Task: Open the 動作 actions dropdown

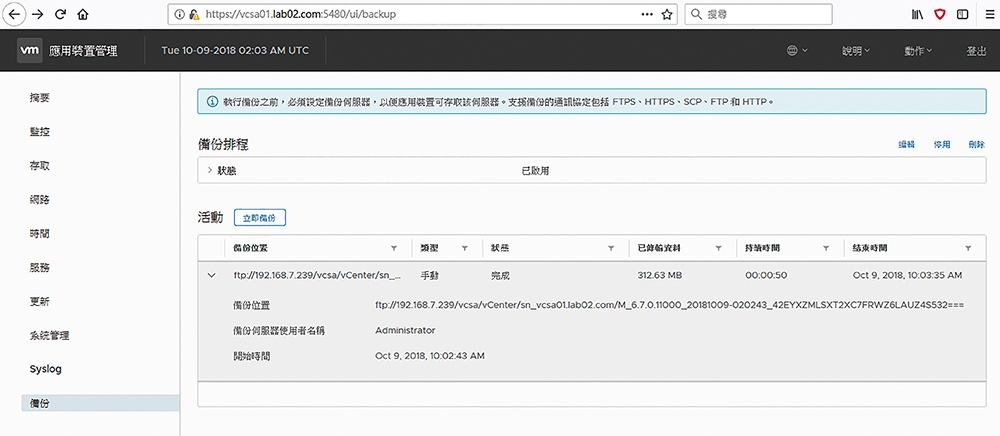Action: coord(917,50)
